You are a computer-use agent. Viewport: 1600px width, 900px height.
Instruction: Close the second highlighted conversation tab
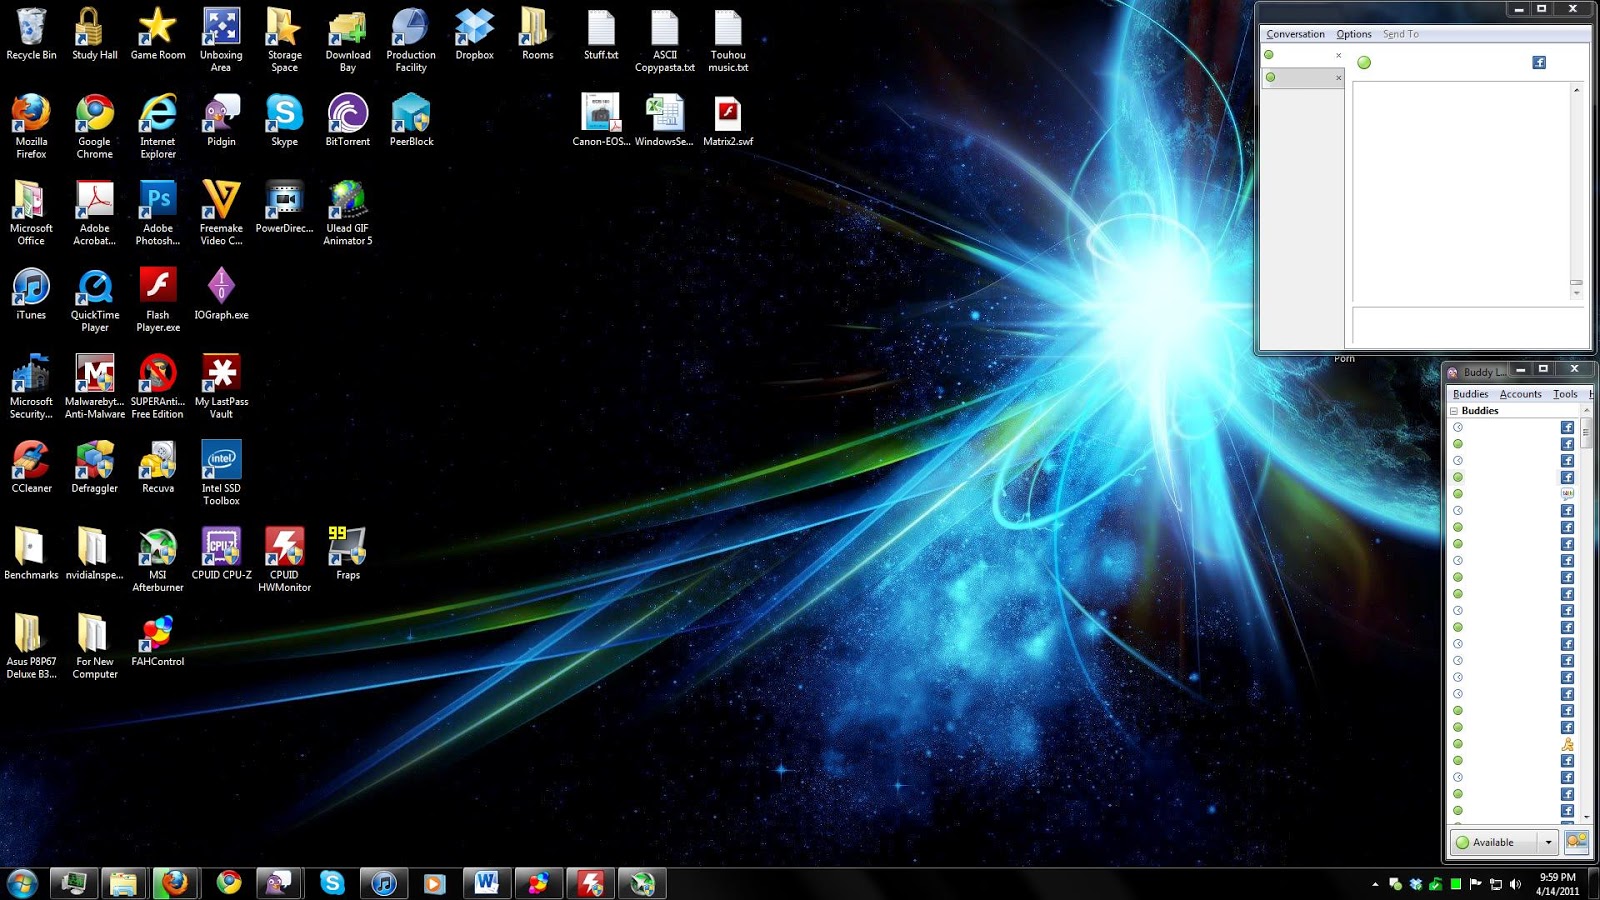(1339, 77)
